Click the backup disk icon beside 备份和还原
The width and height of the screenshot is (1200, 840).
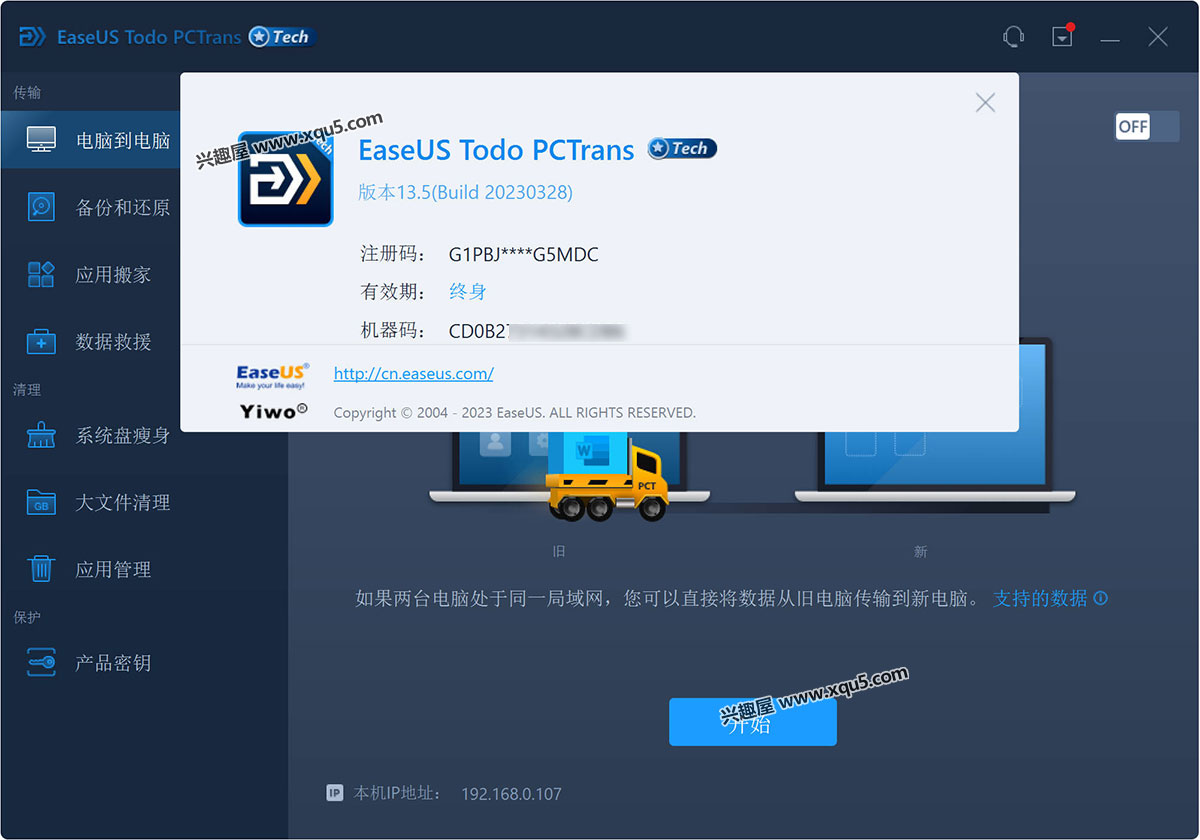(x=41, y=207)
